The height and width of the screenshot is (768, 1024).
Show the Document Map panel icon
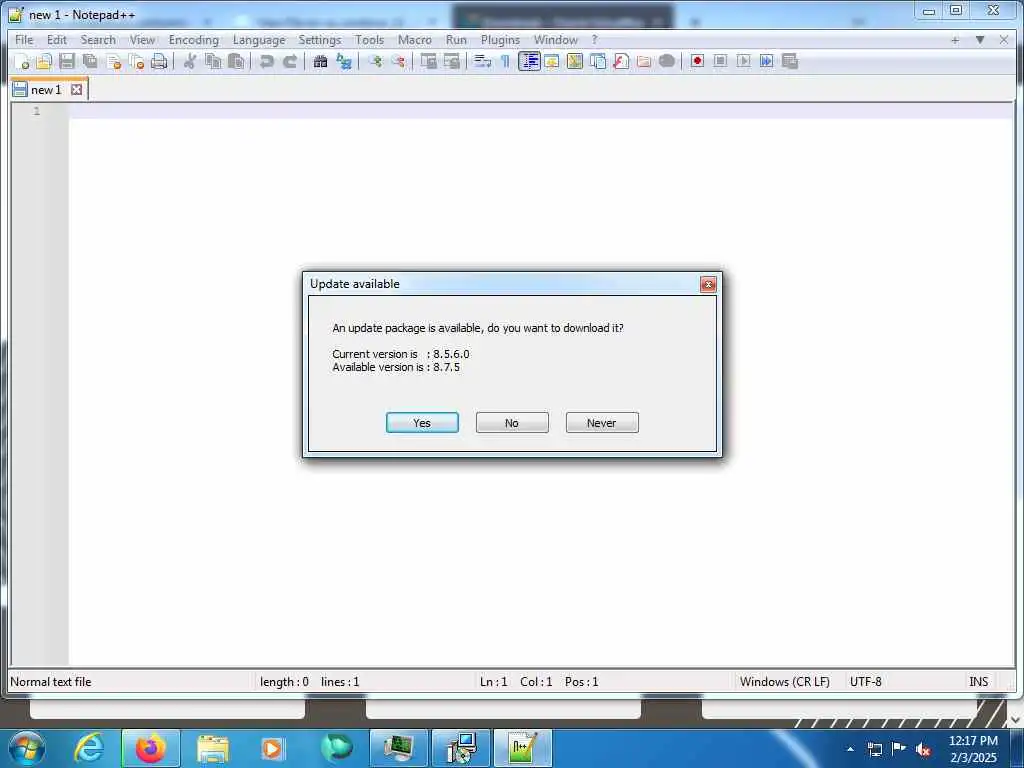coord(575,61)
